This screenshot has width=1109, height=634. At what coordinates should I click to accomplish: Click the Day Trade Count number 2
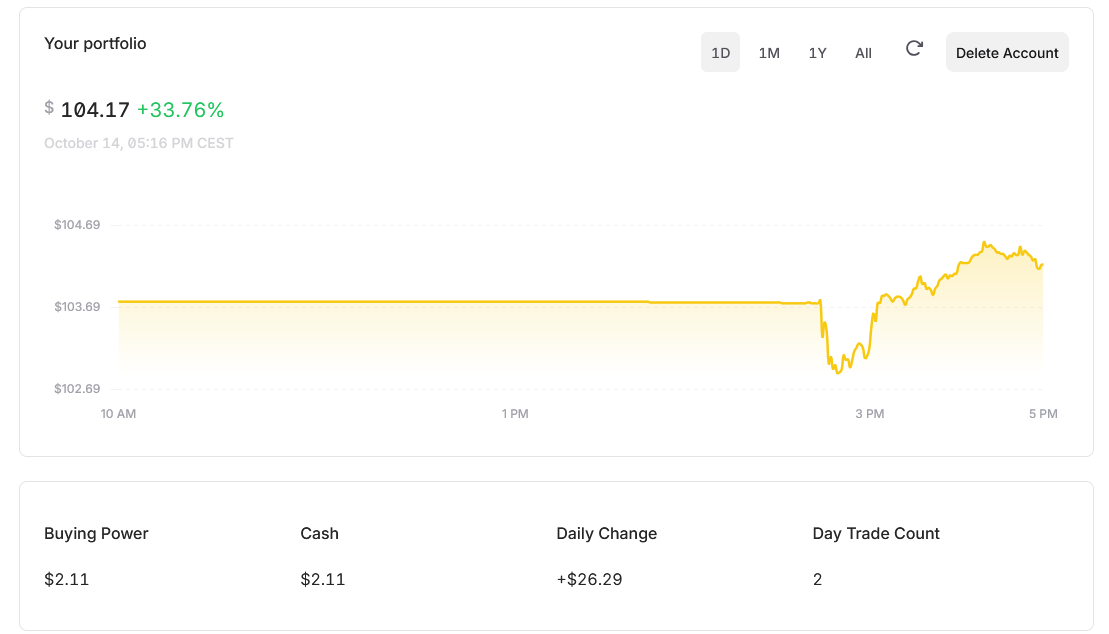pos(817,579)
